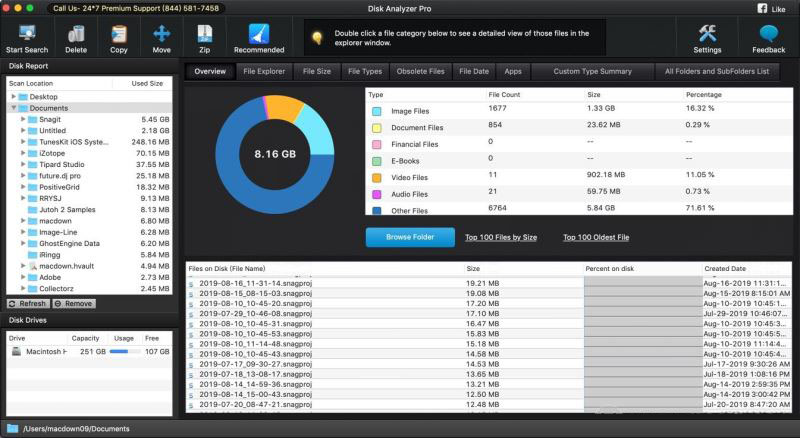
Task: Open the Obsolete Files tab
Action: (x=420, y=71)
